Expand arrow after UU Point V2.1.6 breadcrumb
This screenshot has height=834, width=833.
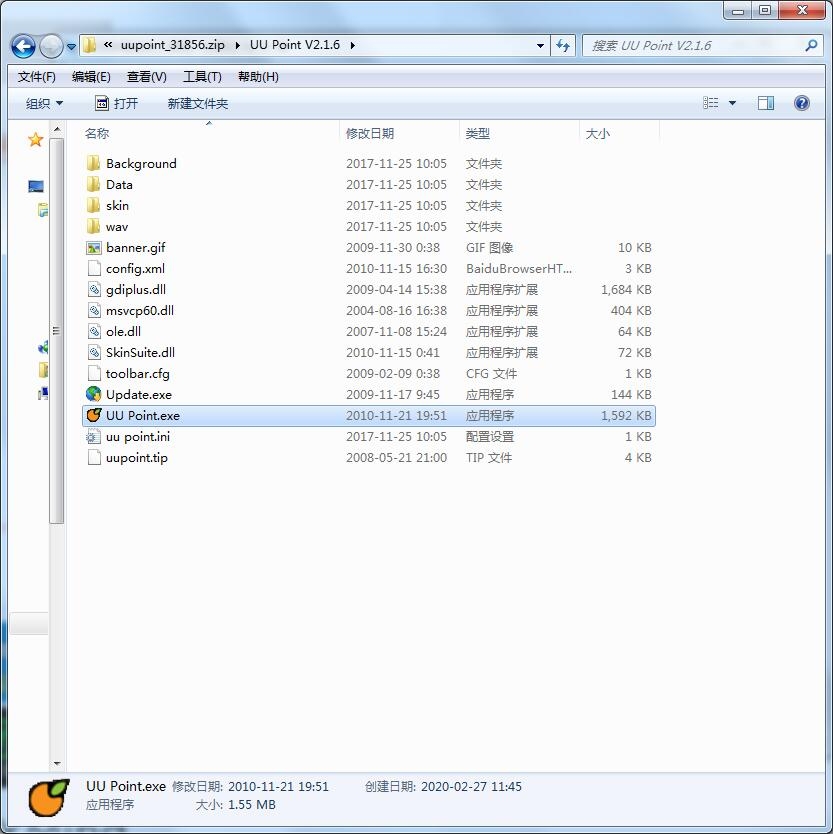coord(353,45)
